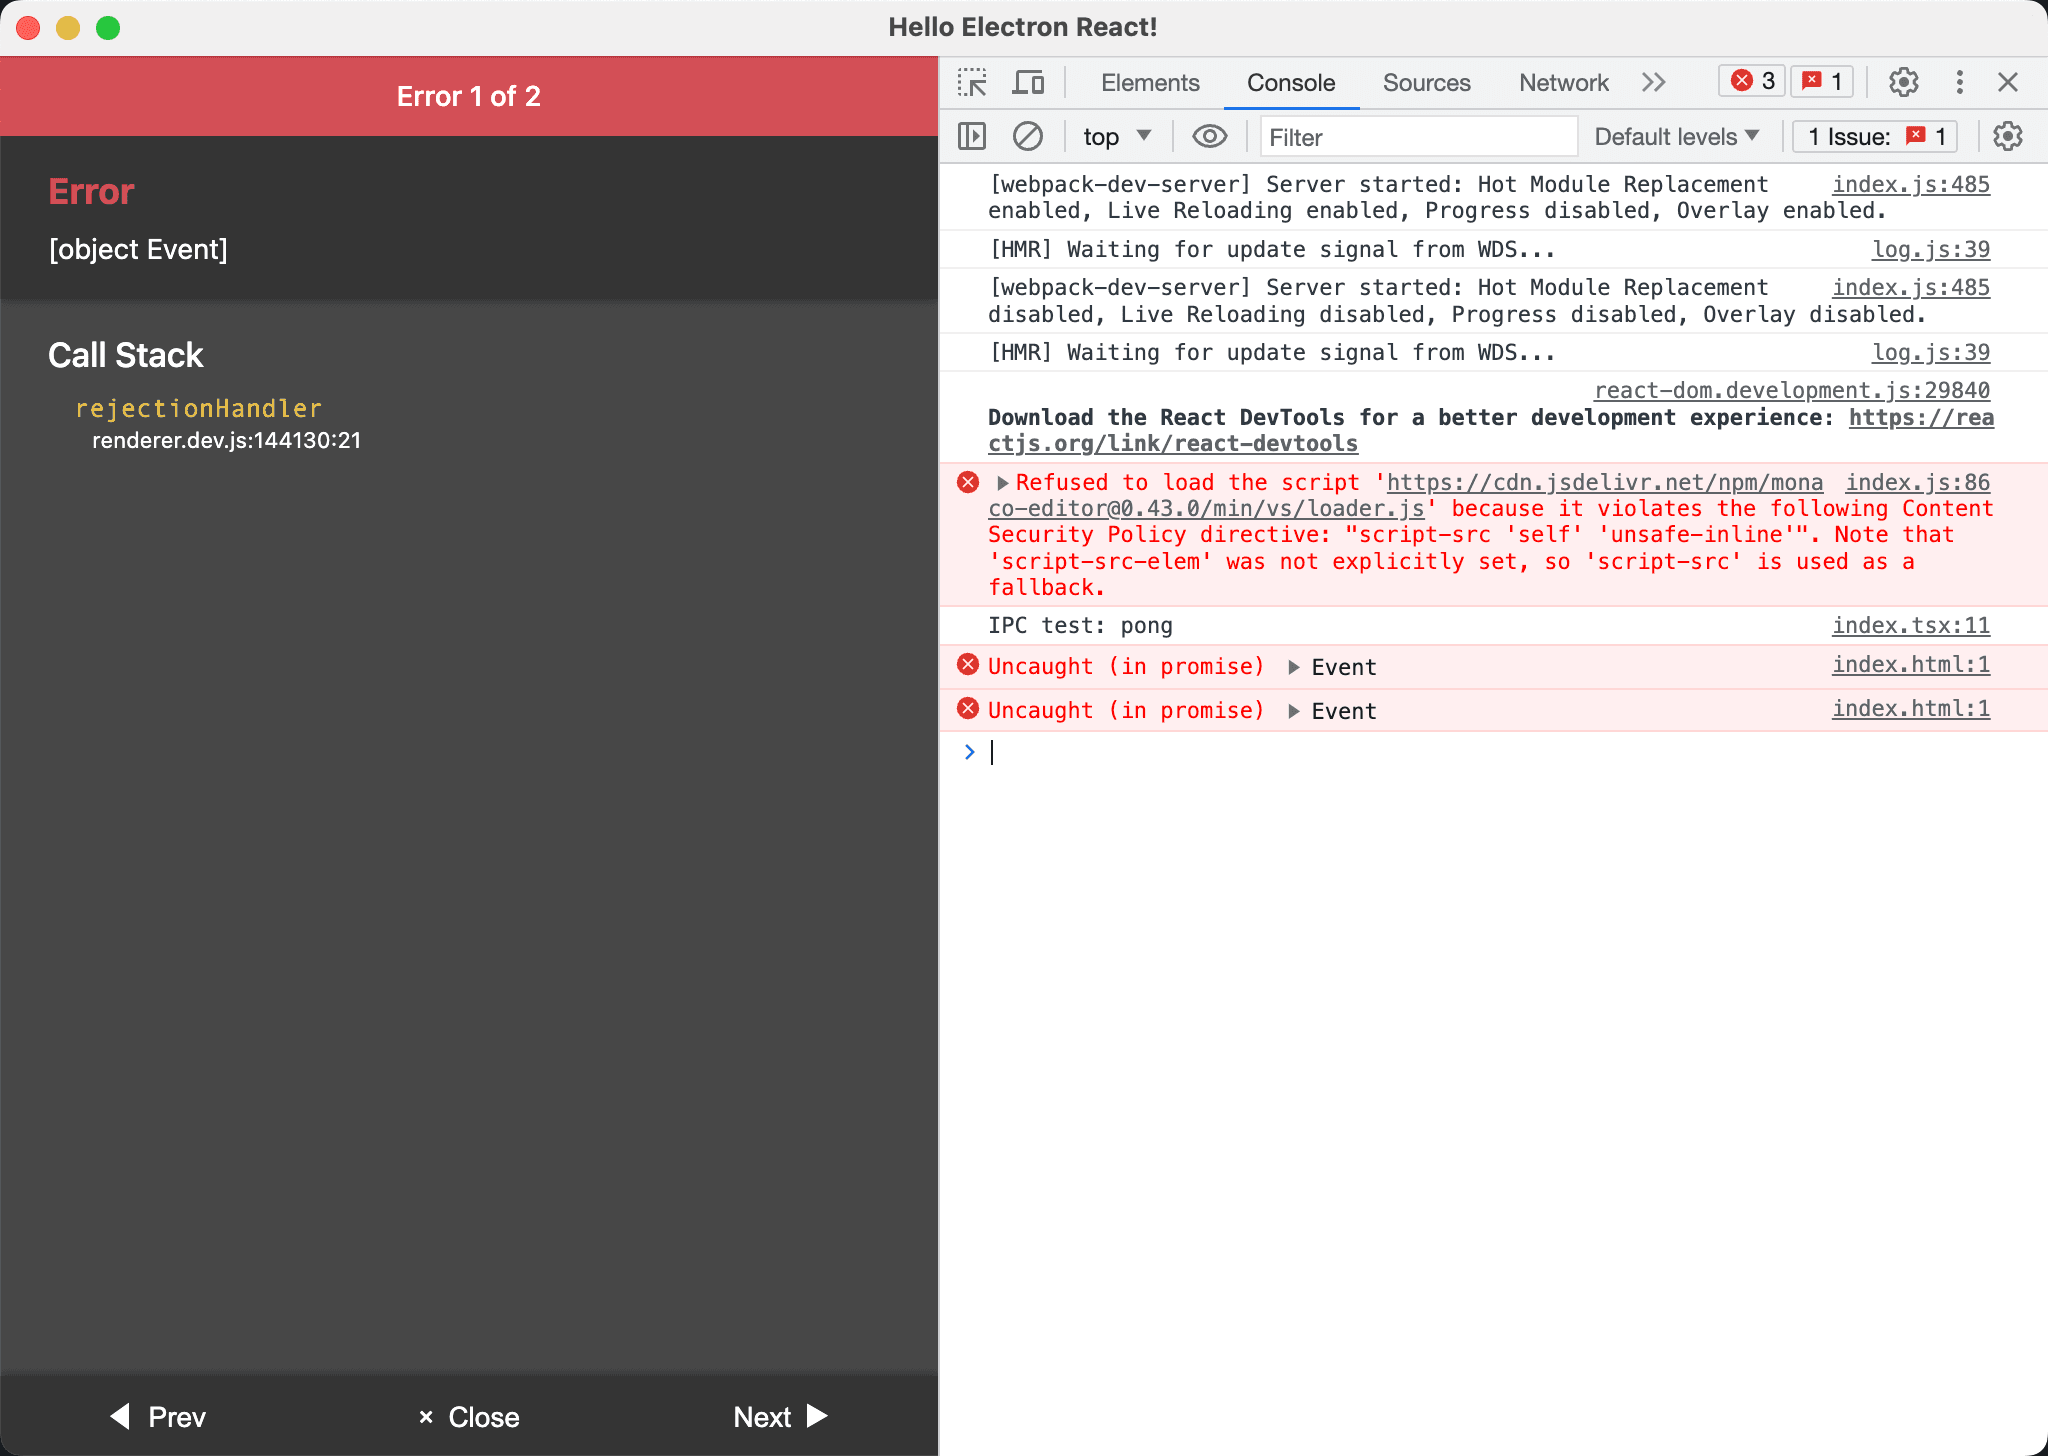The height and width of the screenshot is (1456, 2048).
Task: Select the inspect element picker tool
Action: (x=971, y=82)
